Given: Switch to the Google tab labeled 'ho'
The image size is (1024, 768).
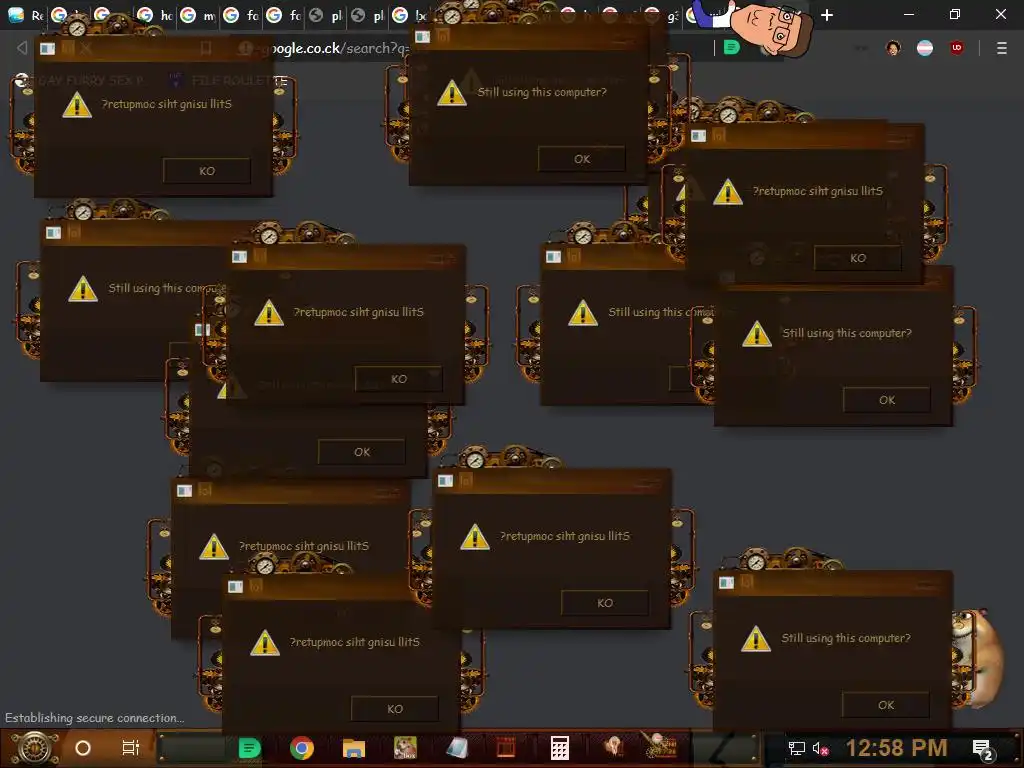Looking at the screenshot, I should coord(155,14).
